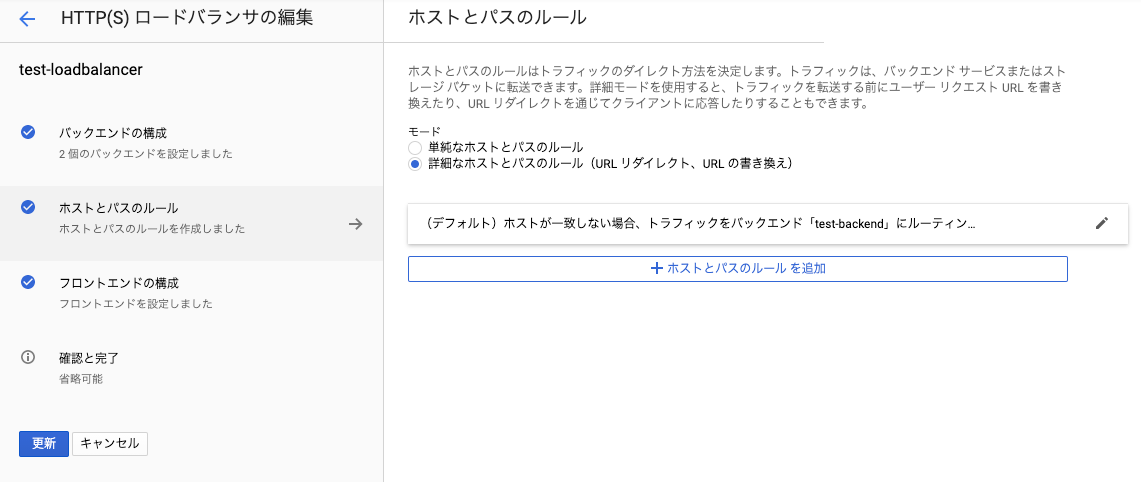Image resolution: width=1141 pixels, height=482 pixels.
Task: Click the checkmark icon beside バックエンドの構成
Action: [28, 133]
